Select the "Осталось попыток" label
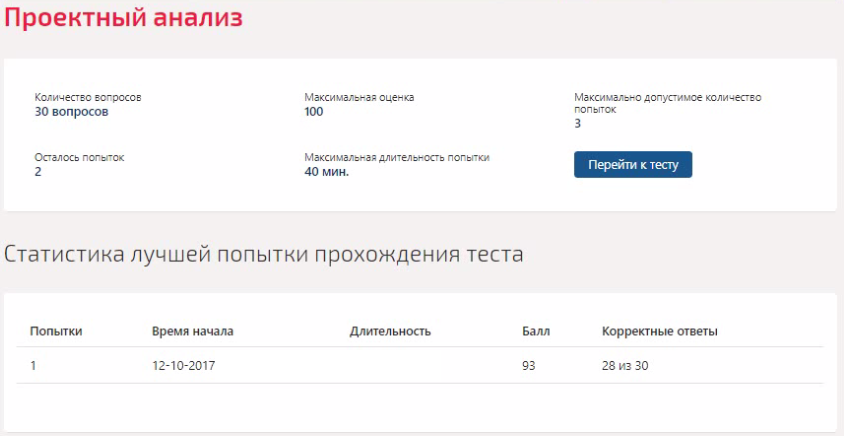The width and height of the screenshot is (844, 436). coord(80,158)
